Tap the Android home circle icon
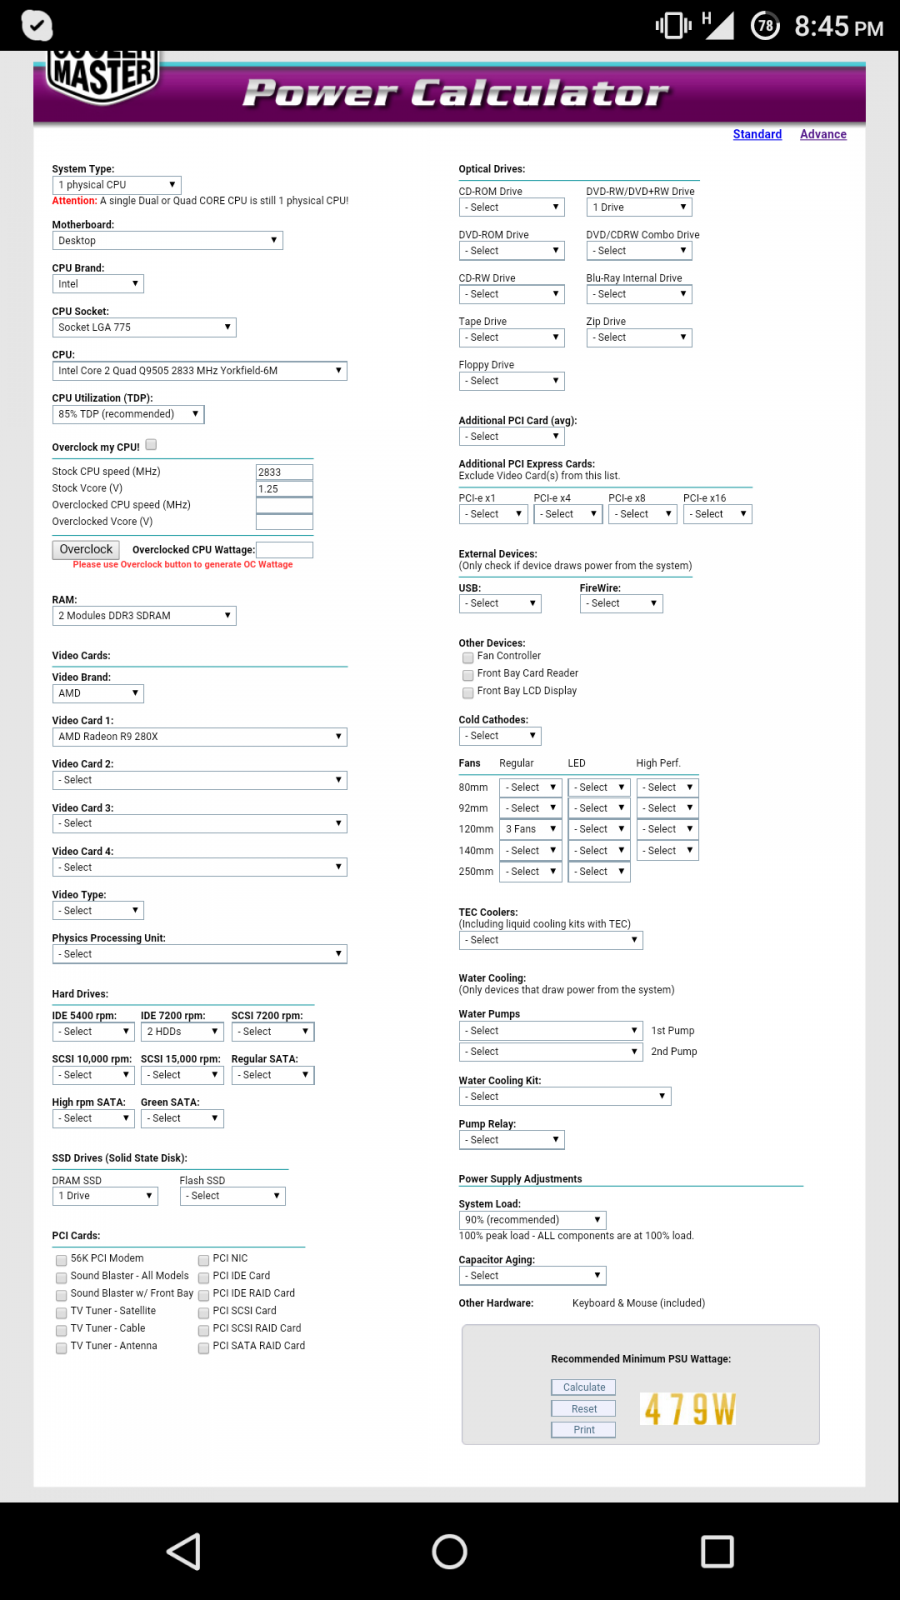The width and height of the screenshot is (900, 1600). click(450, 1551)
